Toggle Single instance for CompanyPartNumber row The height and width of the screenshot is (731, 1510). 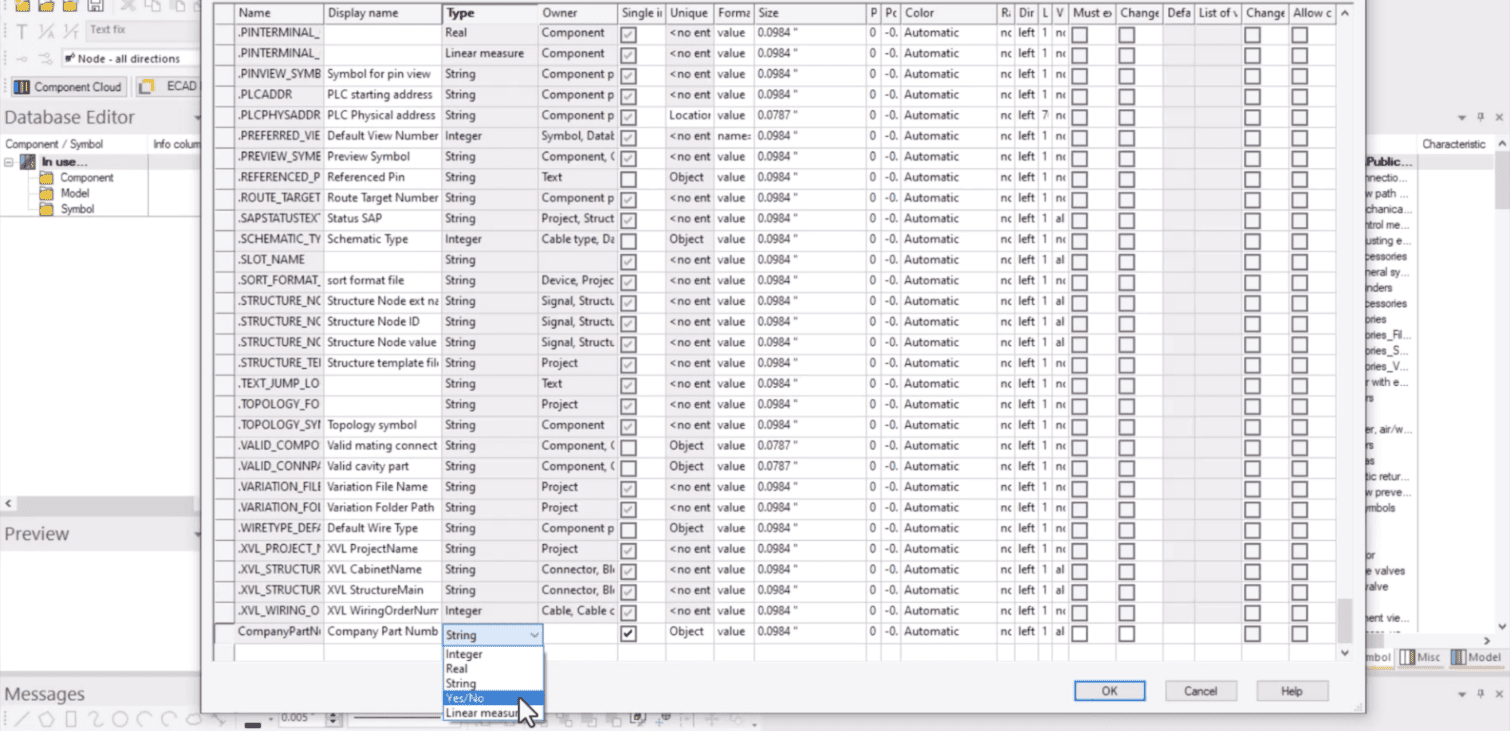pos(628,633)
